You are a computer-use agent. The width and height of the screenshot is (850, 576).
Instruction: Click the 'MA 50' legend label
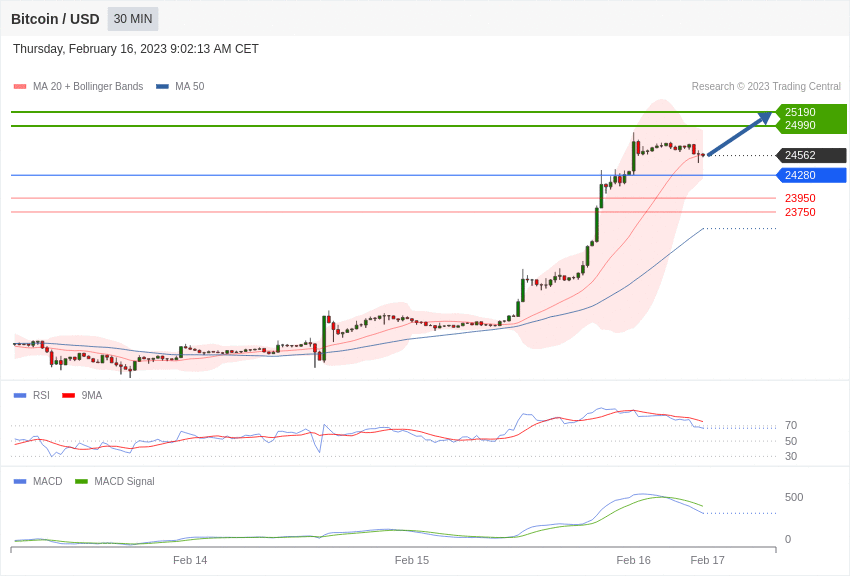pos(190,87)
